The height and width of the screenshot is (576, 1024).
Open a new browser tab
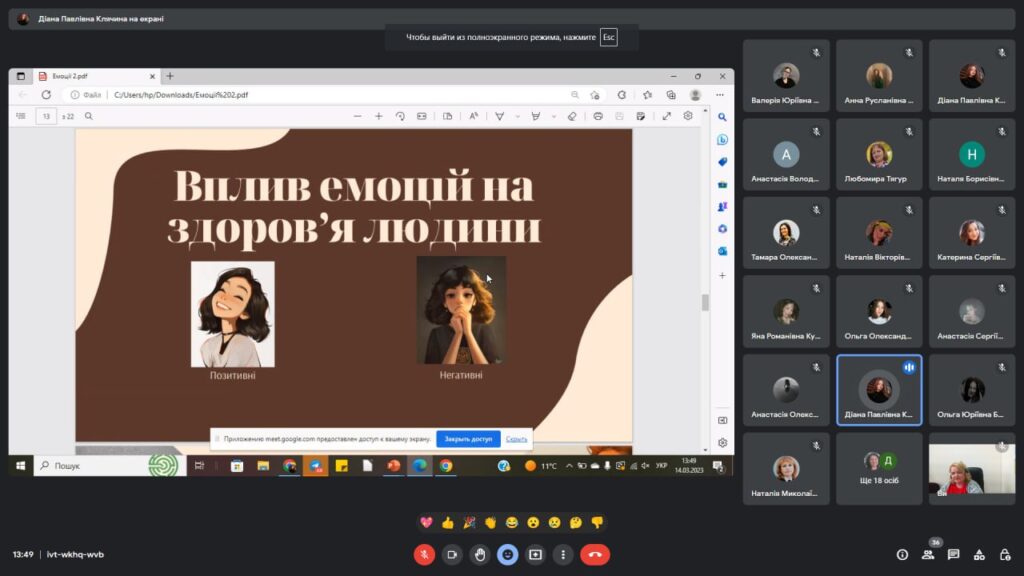170,76
